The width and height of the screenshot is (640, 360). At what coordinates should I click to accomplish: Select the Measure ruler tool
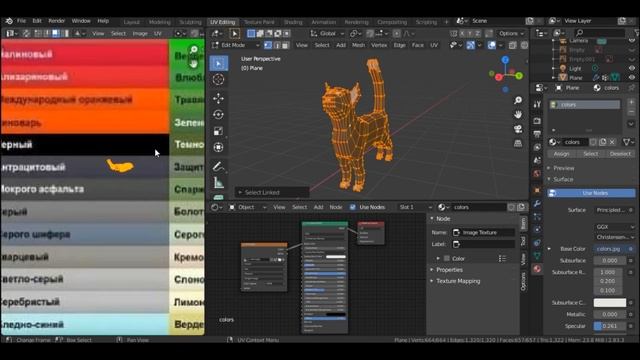point(218,183)
